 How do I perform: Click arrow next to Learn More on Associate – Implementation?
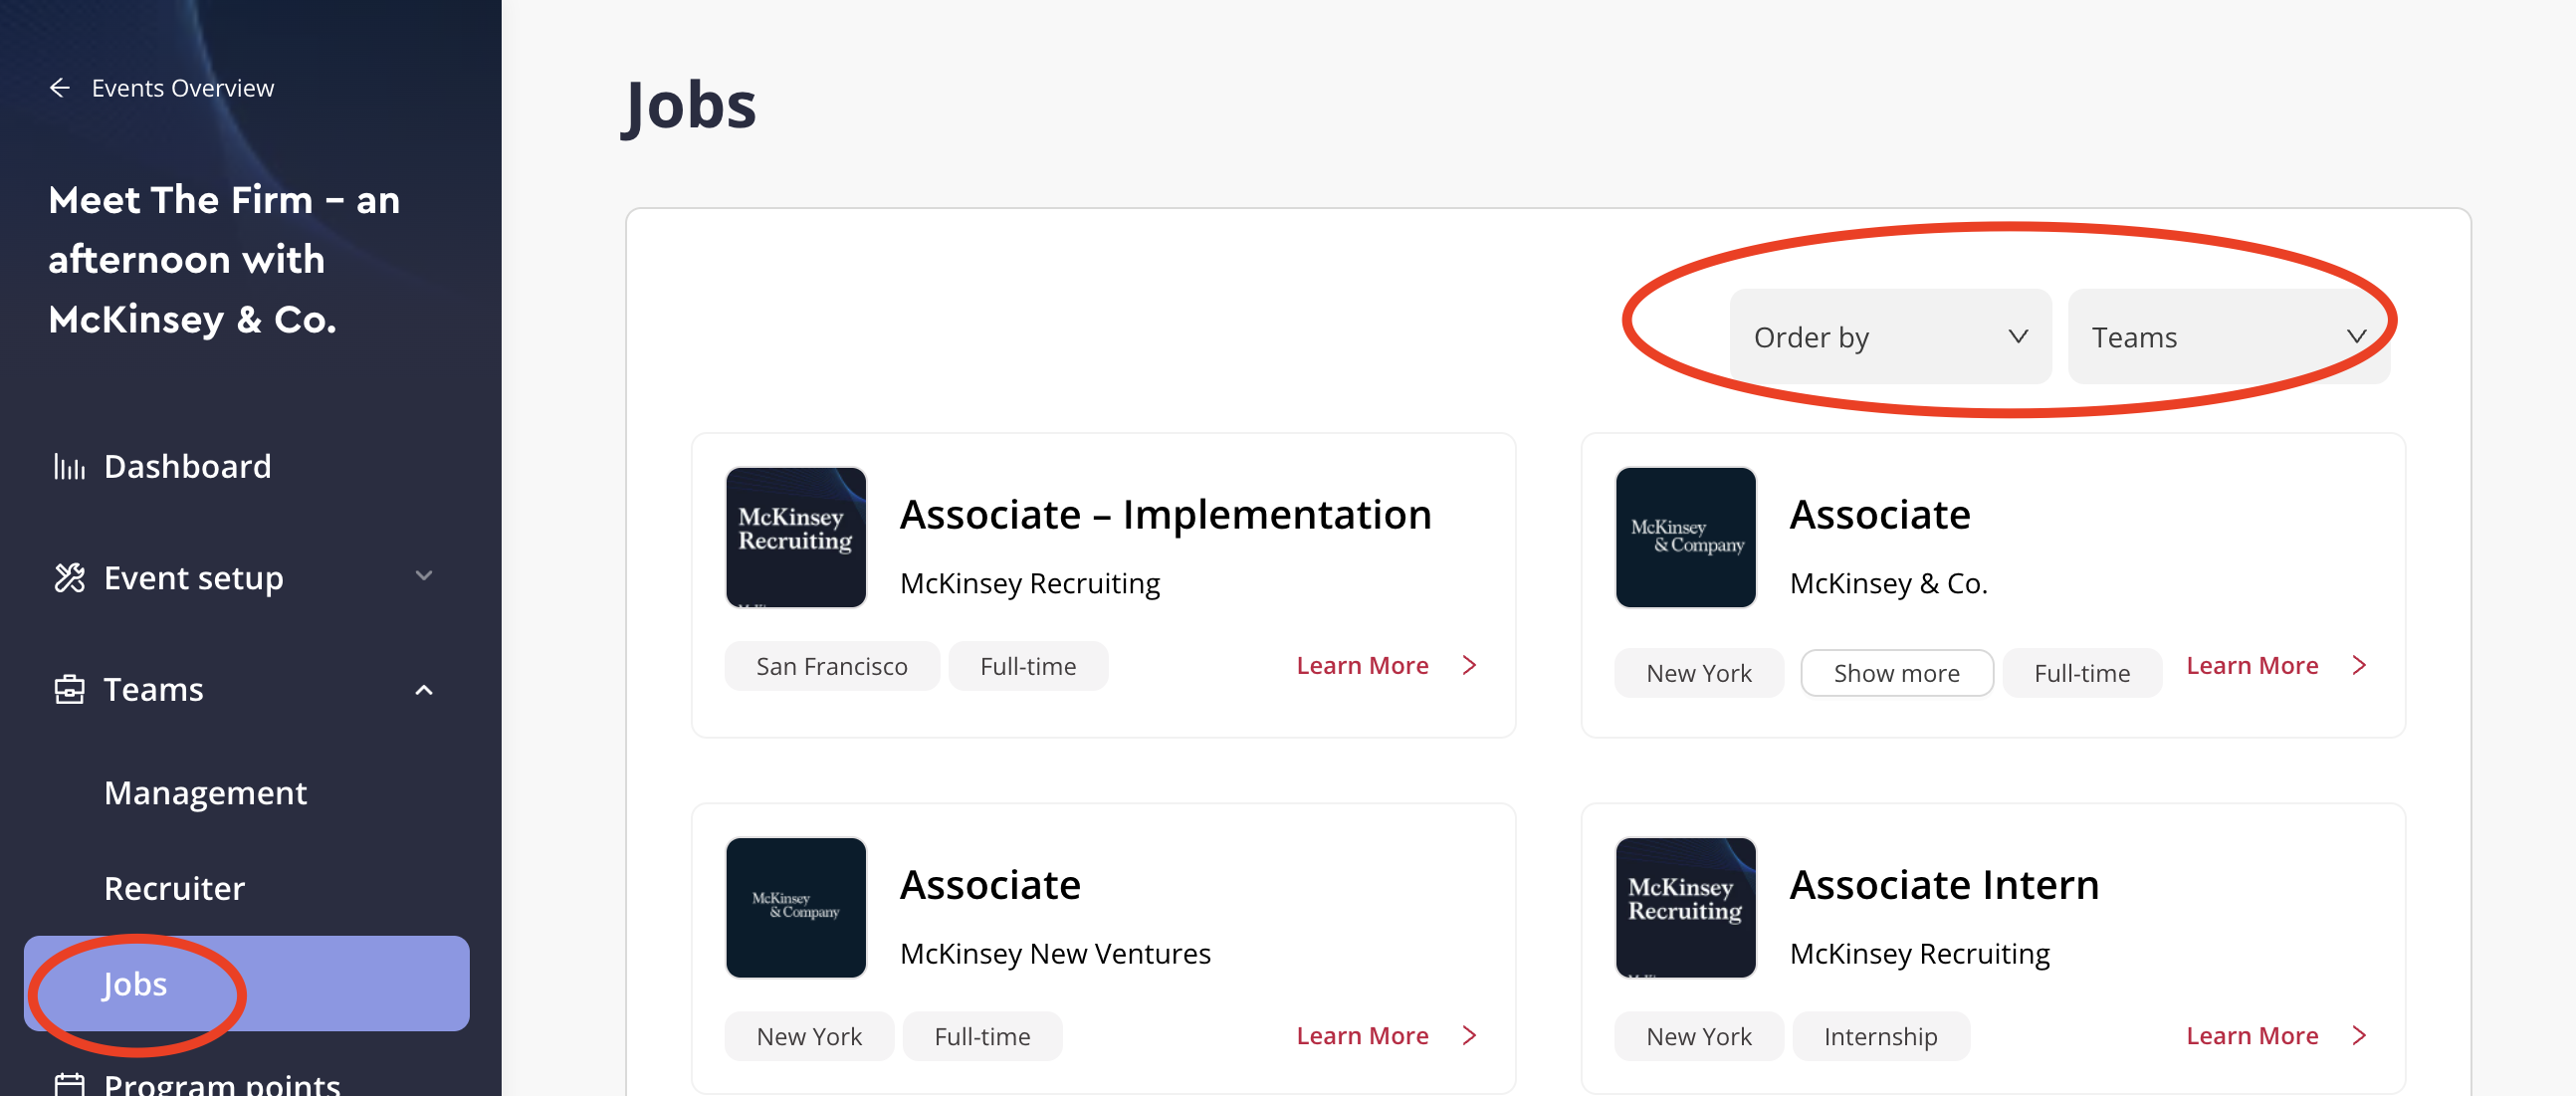click(1469, 666)
